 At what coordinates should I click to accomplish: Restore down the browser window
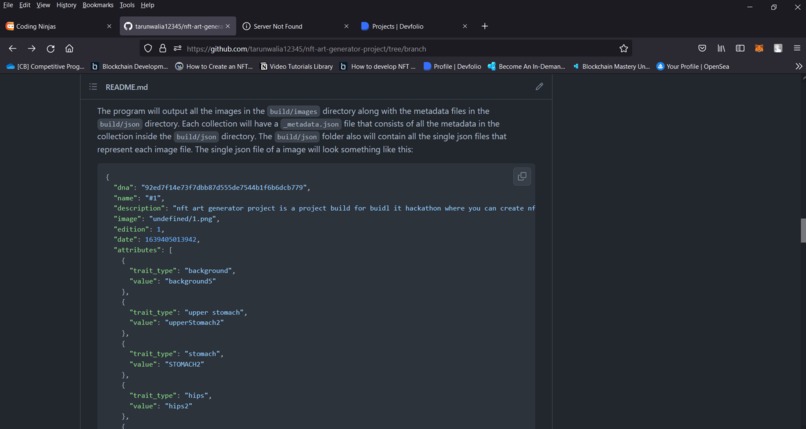[774, 7]
